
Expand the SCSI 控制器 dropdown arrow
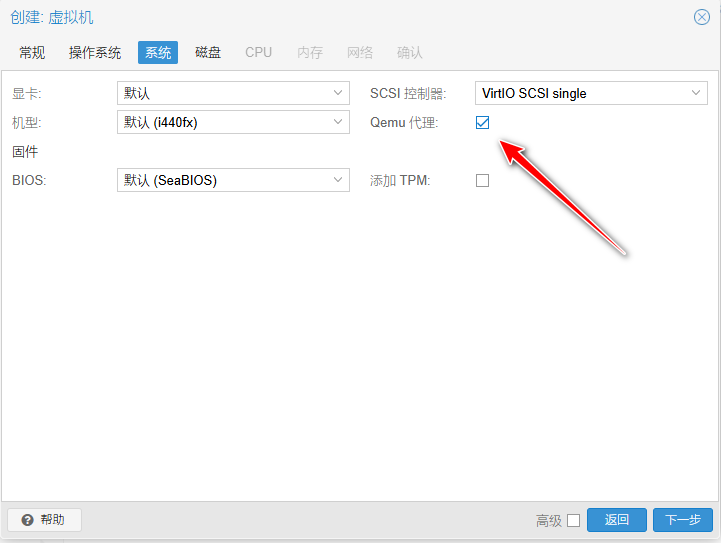[696, 93]
